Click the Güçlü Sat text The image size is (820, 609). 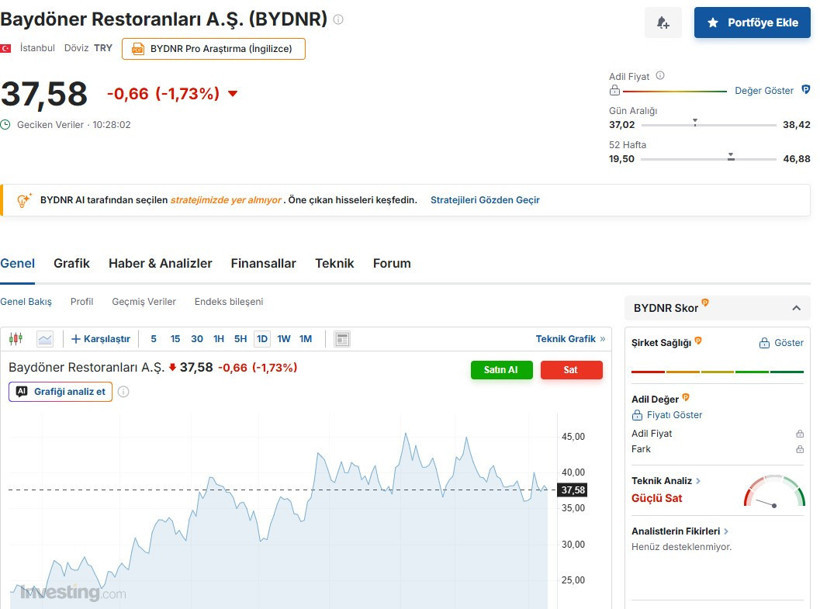[x=656, y=498]
